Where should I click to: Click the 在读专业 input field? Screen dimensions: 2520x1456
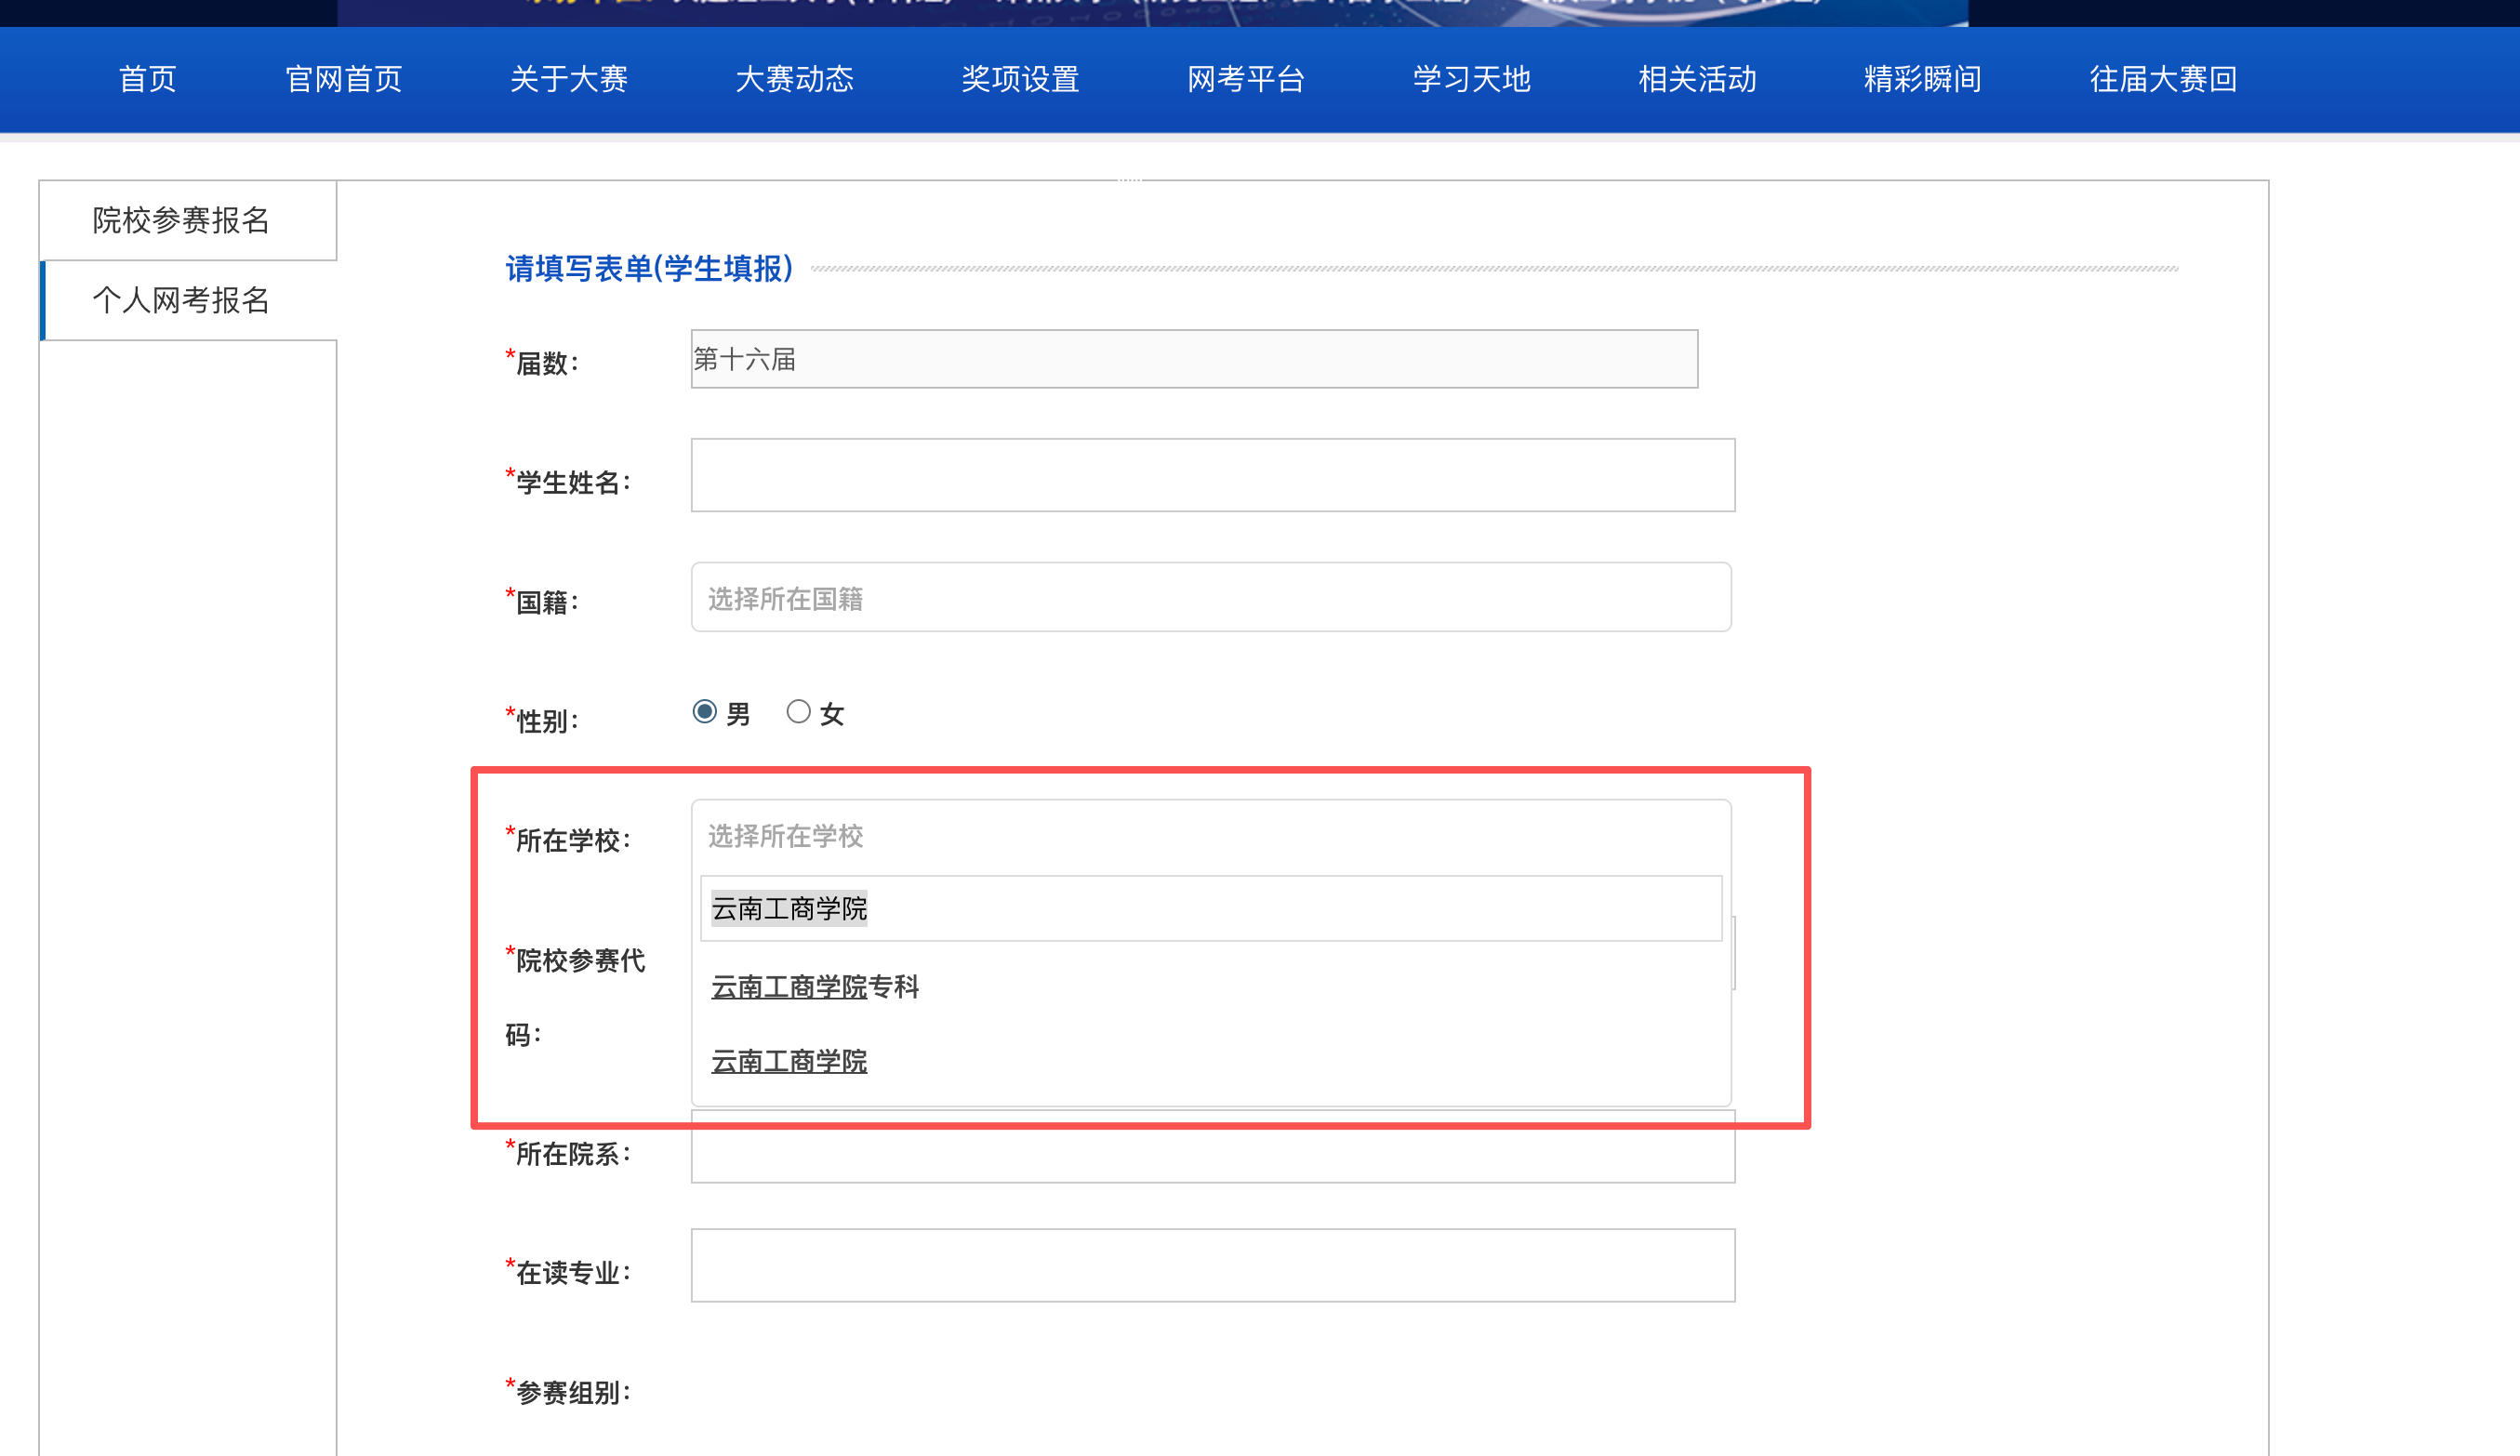(x=1212, y=1265)
